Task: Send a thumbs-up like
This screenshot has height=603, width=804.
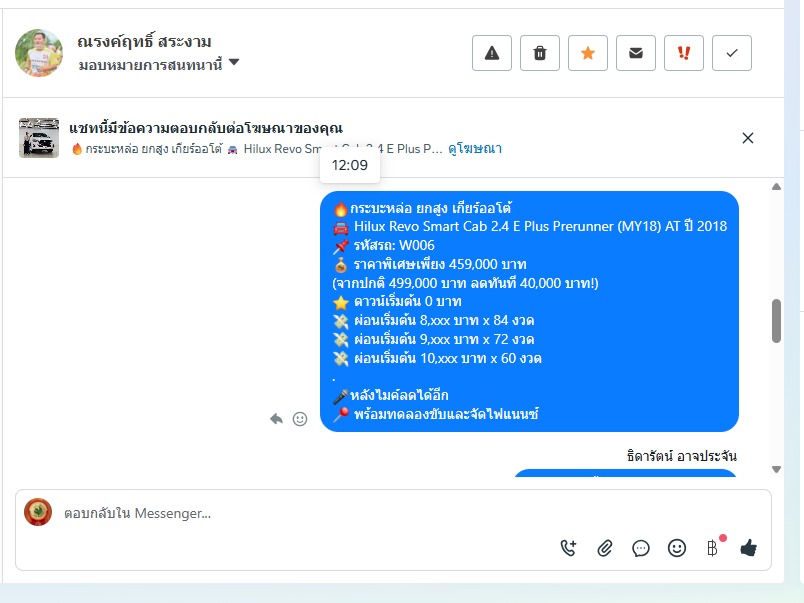Action: click(x=749, y=548)
